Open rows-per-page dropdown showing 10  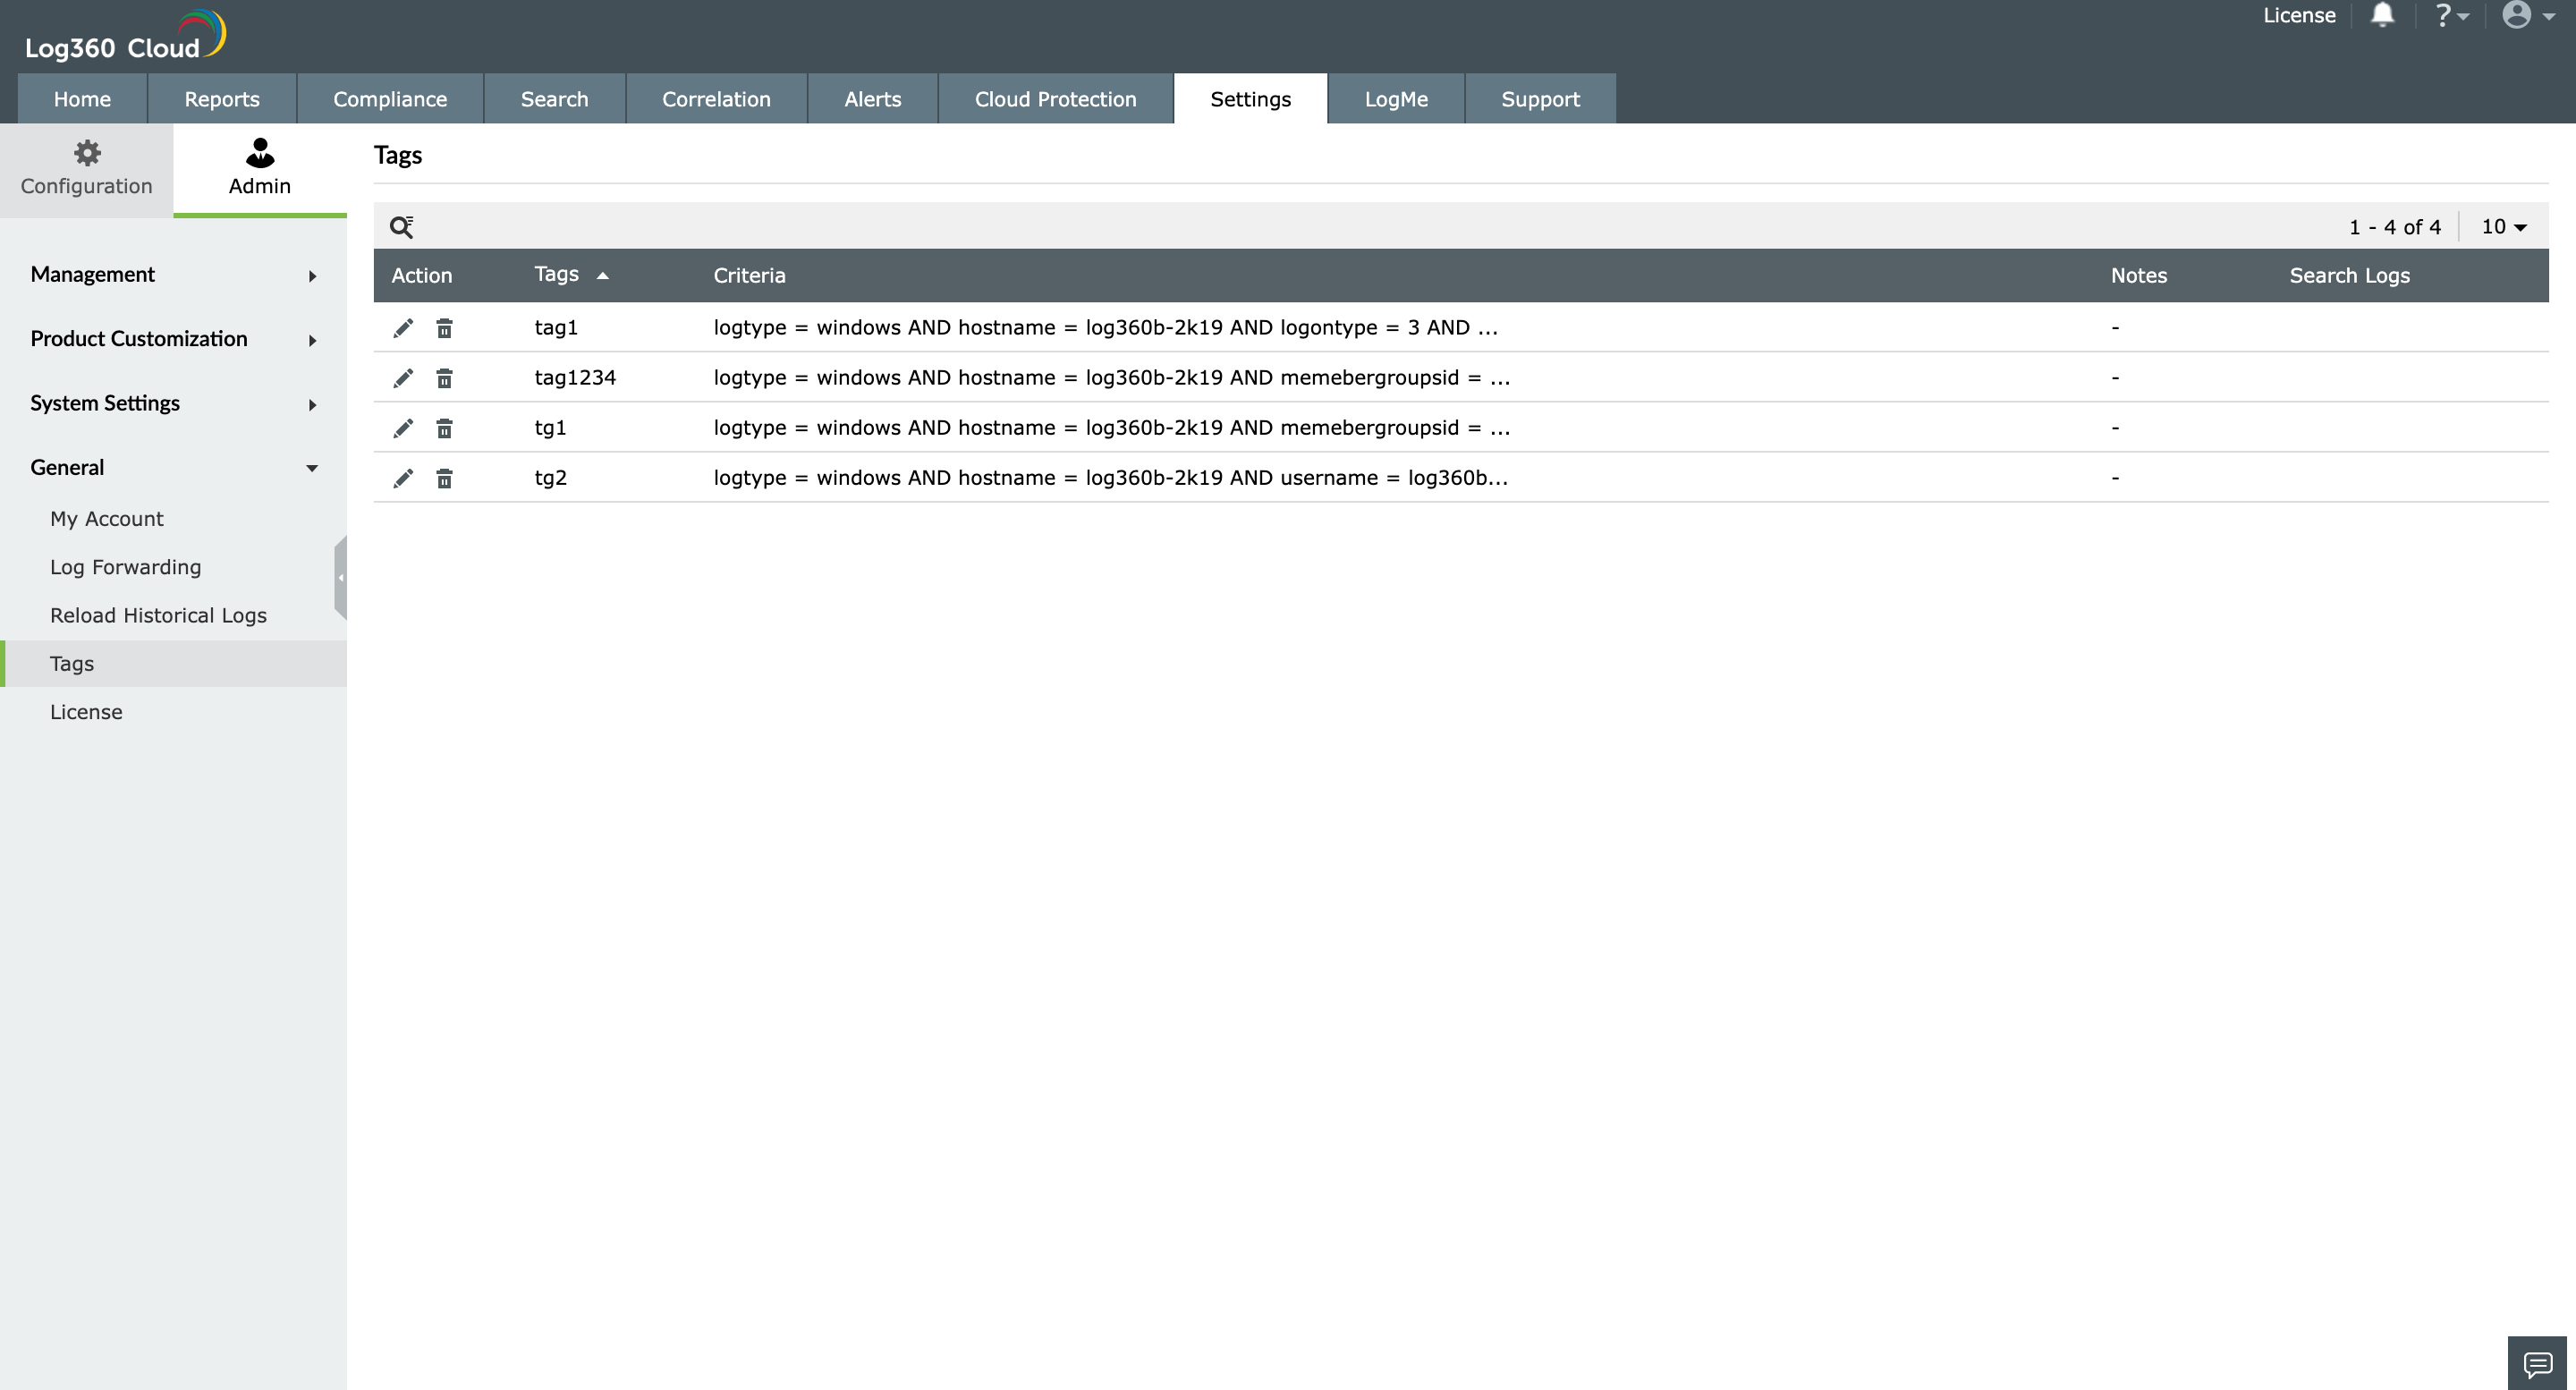click(x=2503, y=227)
